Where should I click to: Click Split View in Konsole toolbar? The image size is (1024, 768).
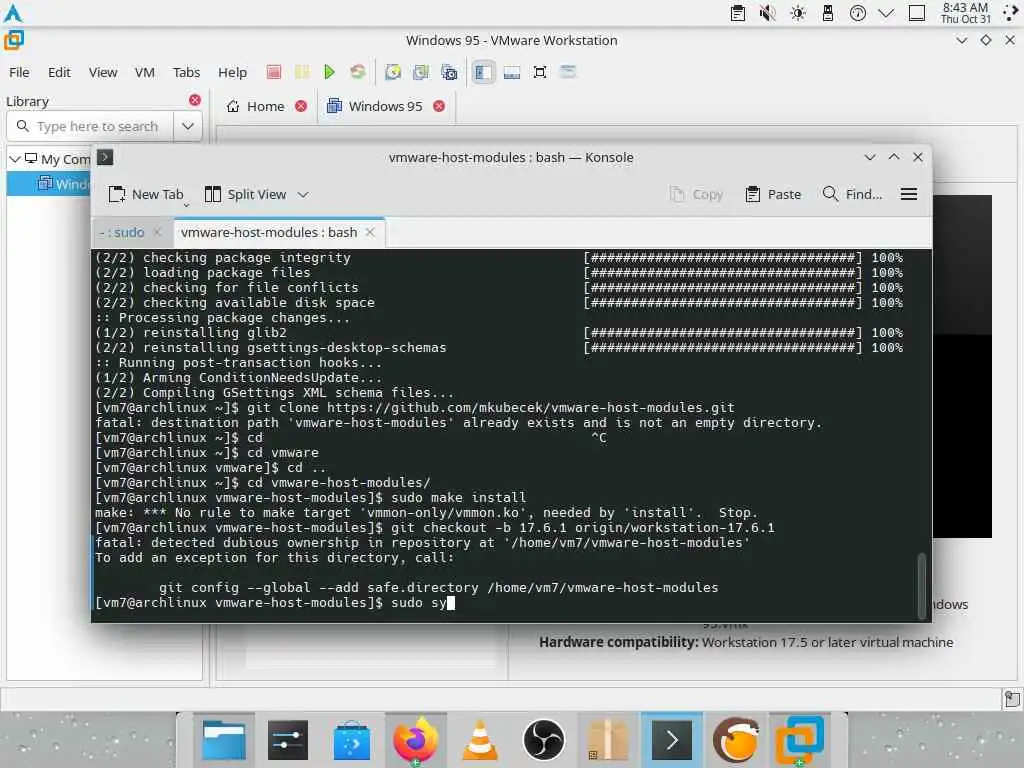coord(246,195)
